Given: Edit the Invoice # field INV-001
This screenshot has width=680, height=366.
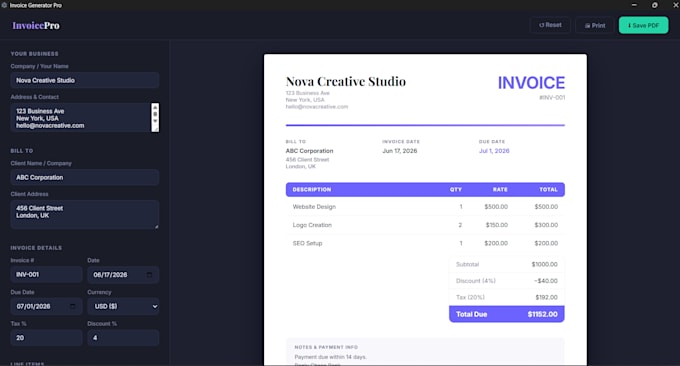Looking at the screenshot, I should [46, 274].
